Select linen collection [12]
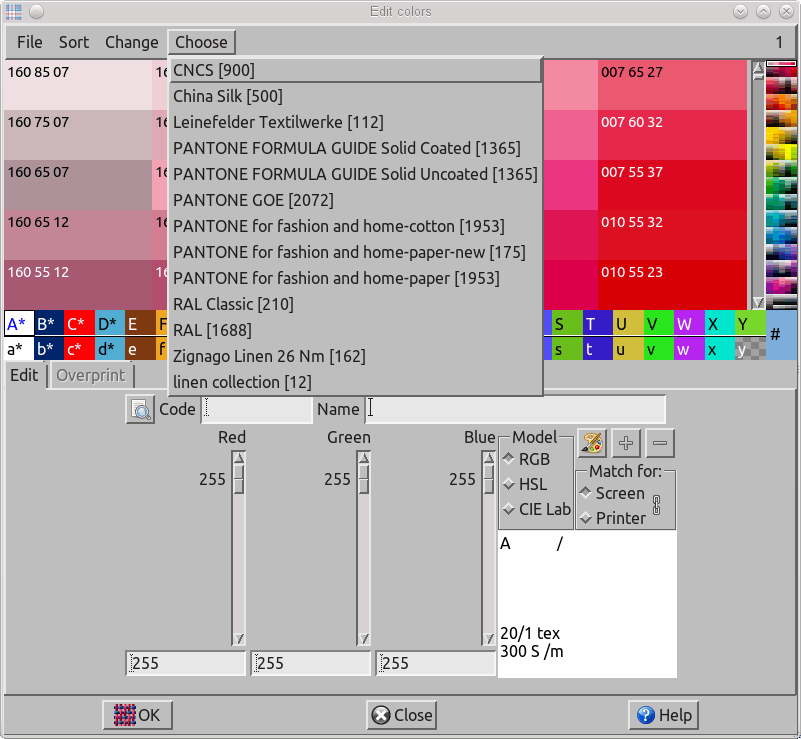Viewport: 801px width, 739px height. [356, 382]
